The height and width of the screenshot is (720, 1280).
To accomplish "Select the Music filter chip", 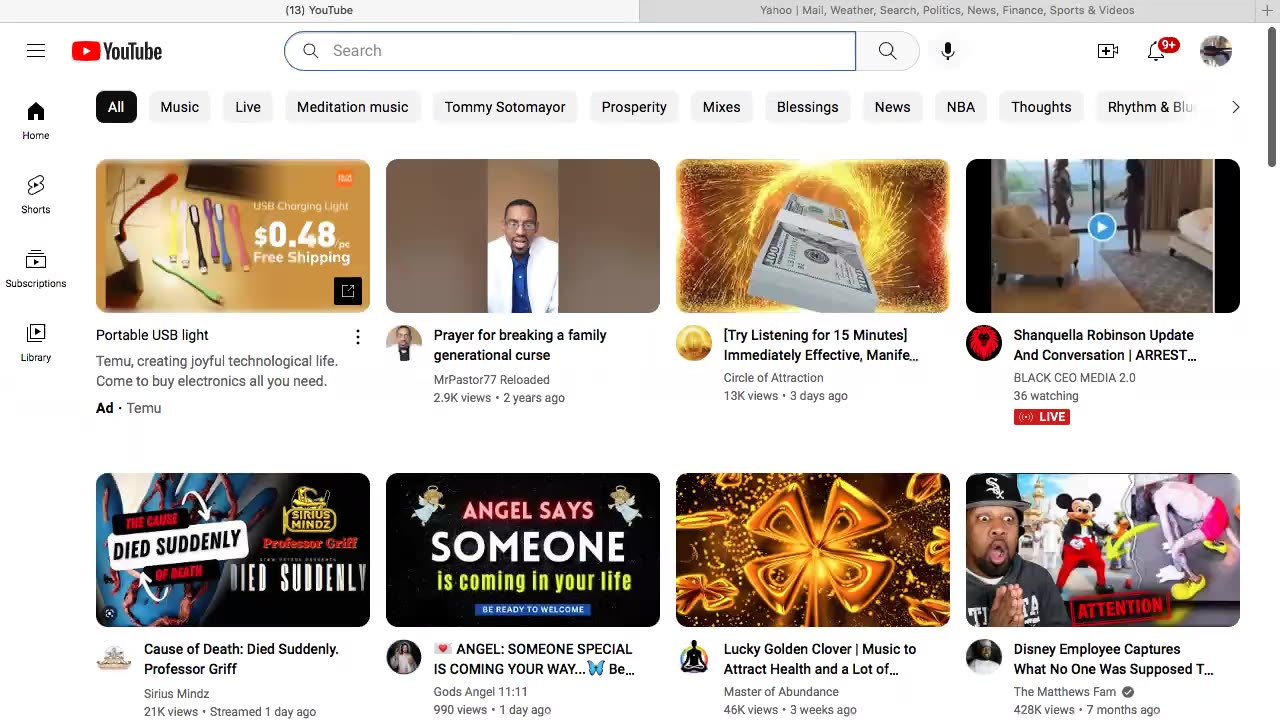I will 180,107.
